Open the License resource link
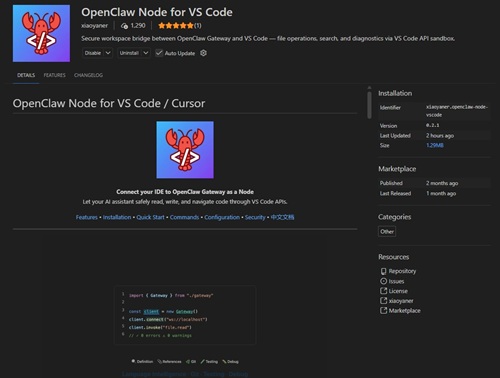This screenshot has height=378, width=500. point(398,291)
